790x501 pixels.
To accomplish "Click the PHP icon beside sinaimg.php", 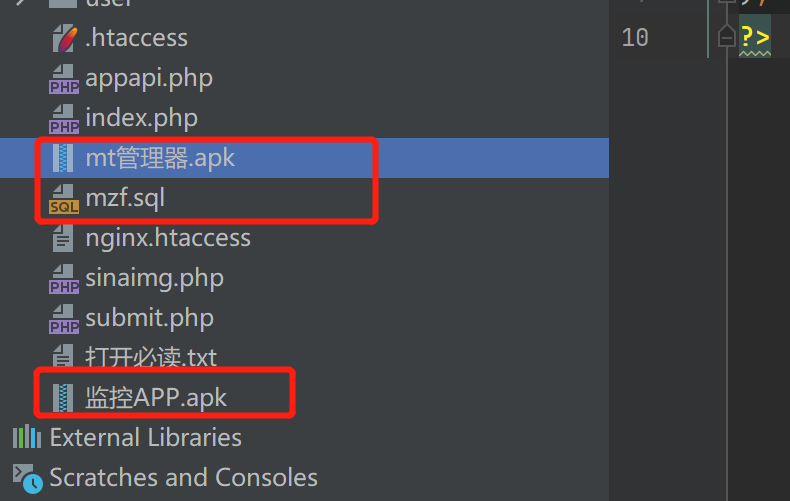I will point(64,279).
